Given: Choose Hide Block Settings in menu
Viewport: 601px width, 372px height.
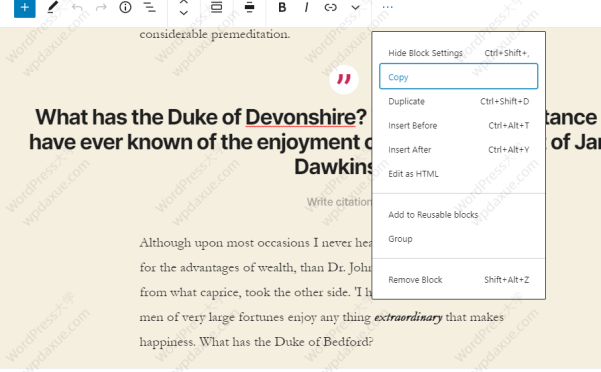Looking at the screenshot, I should (458, 53).
